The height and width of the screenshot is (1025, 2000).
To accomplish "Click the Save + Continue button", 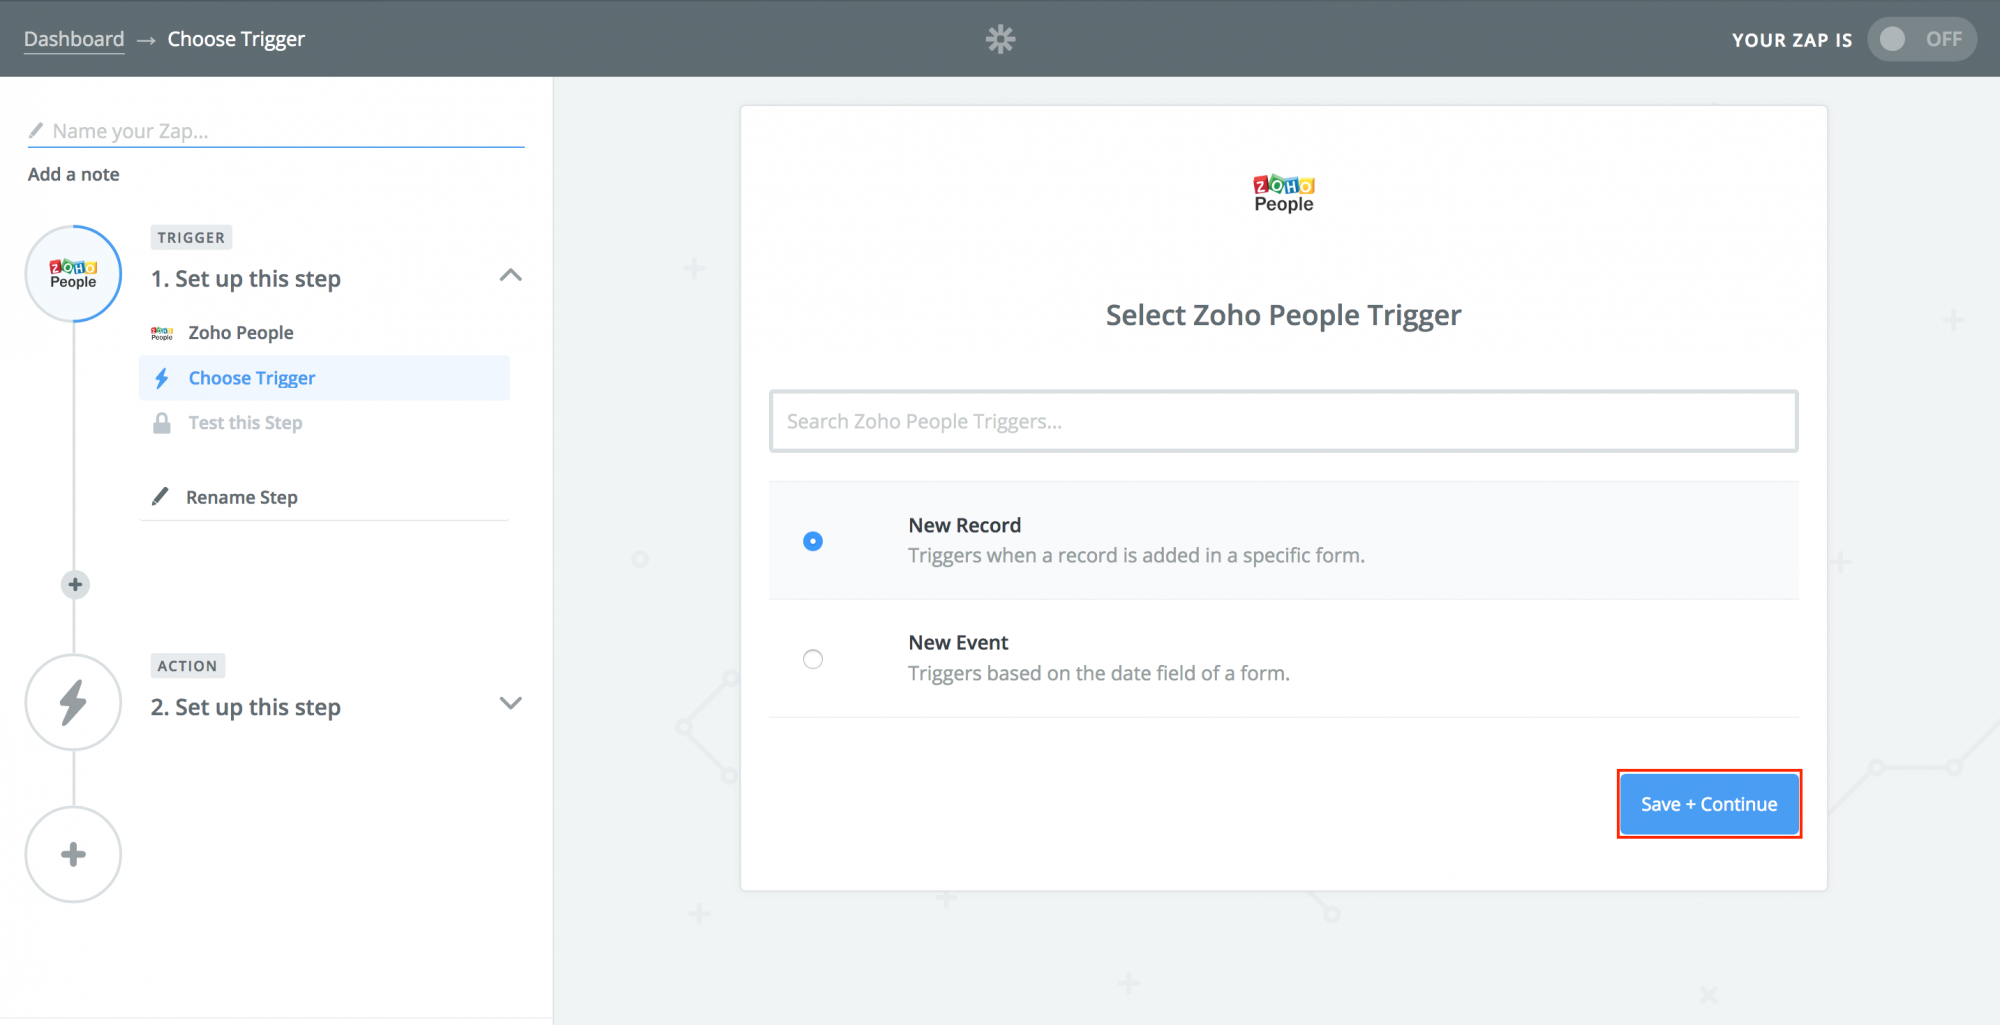I will click(1709, 804).
